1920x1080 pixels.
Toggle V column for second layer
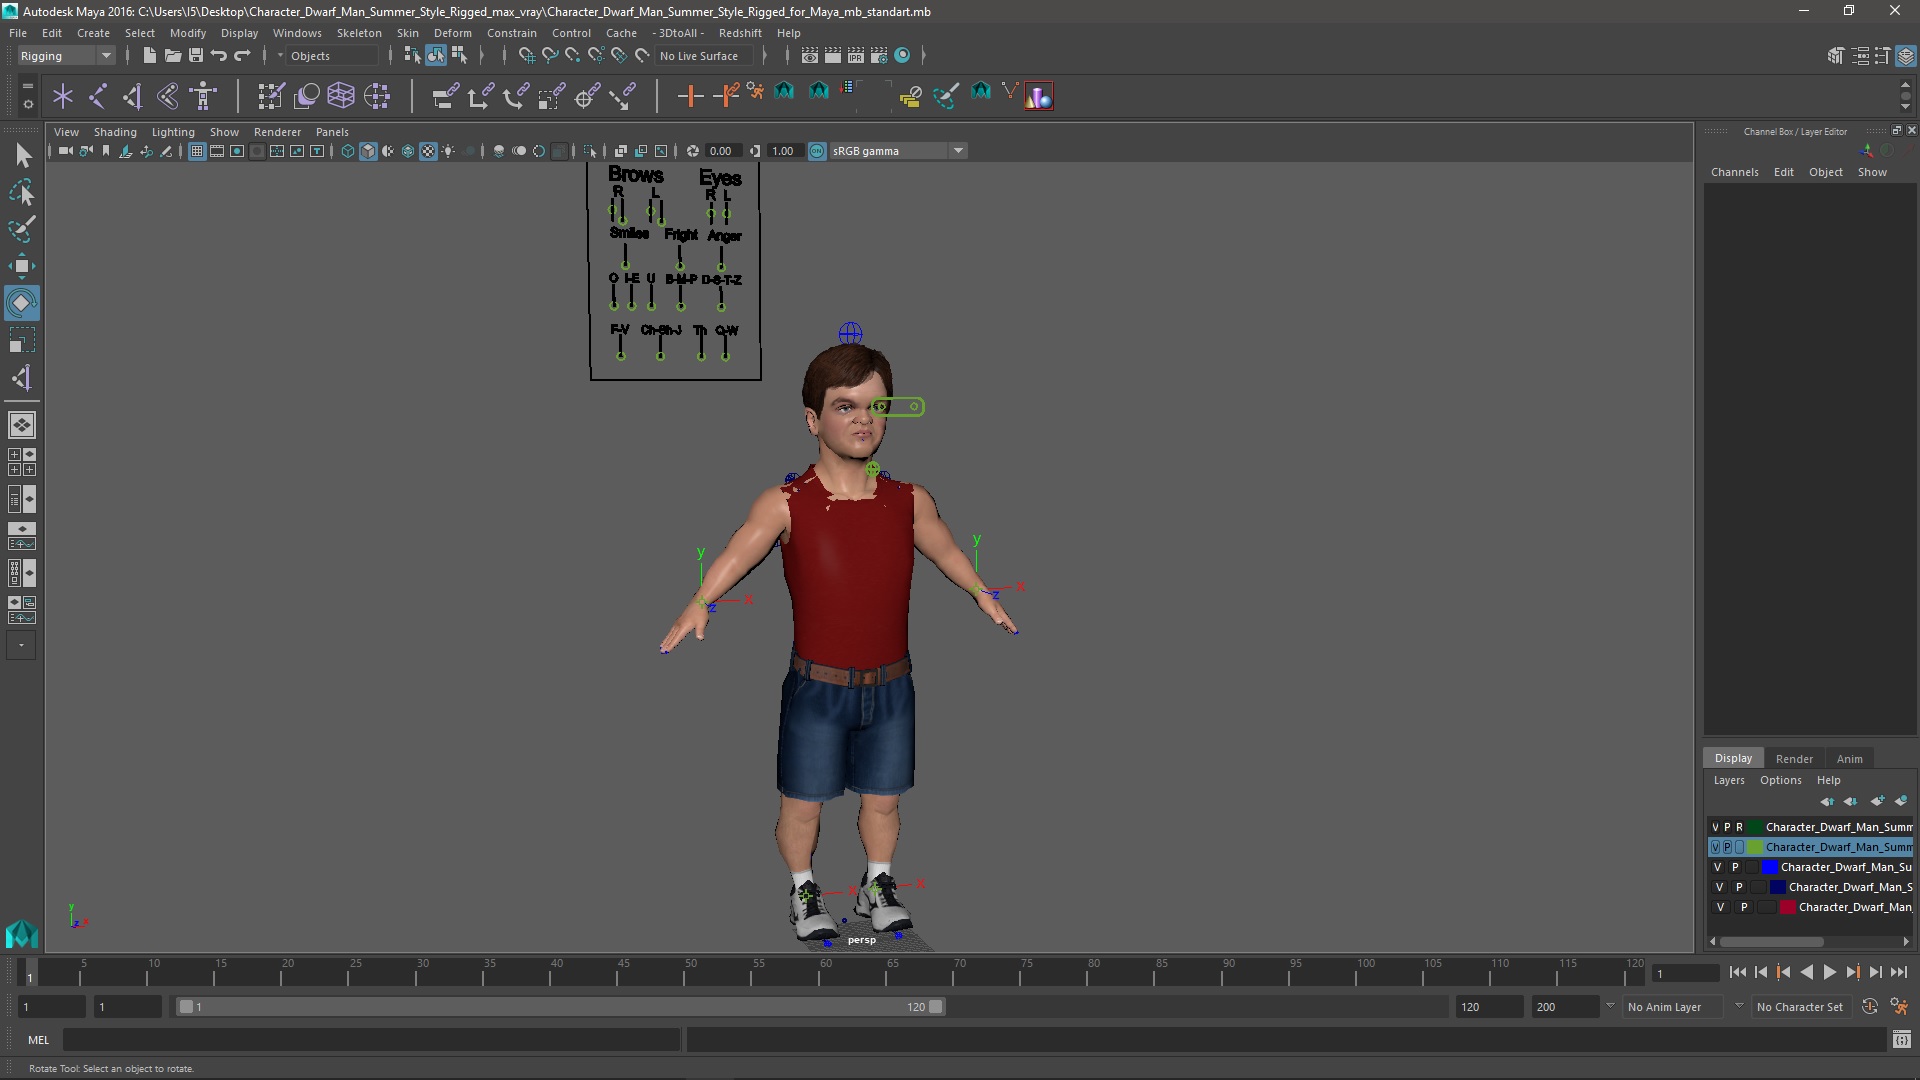1714,845
